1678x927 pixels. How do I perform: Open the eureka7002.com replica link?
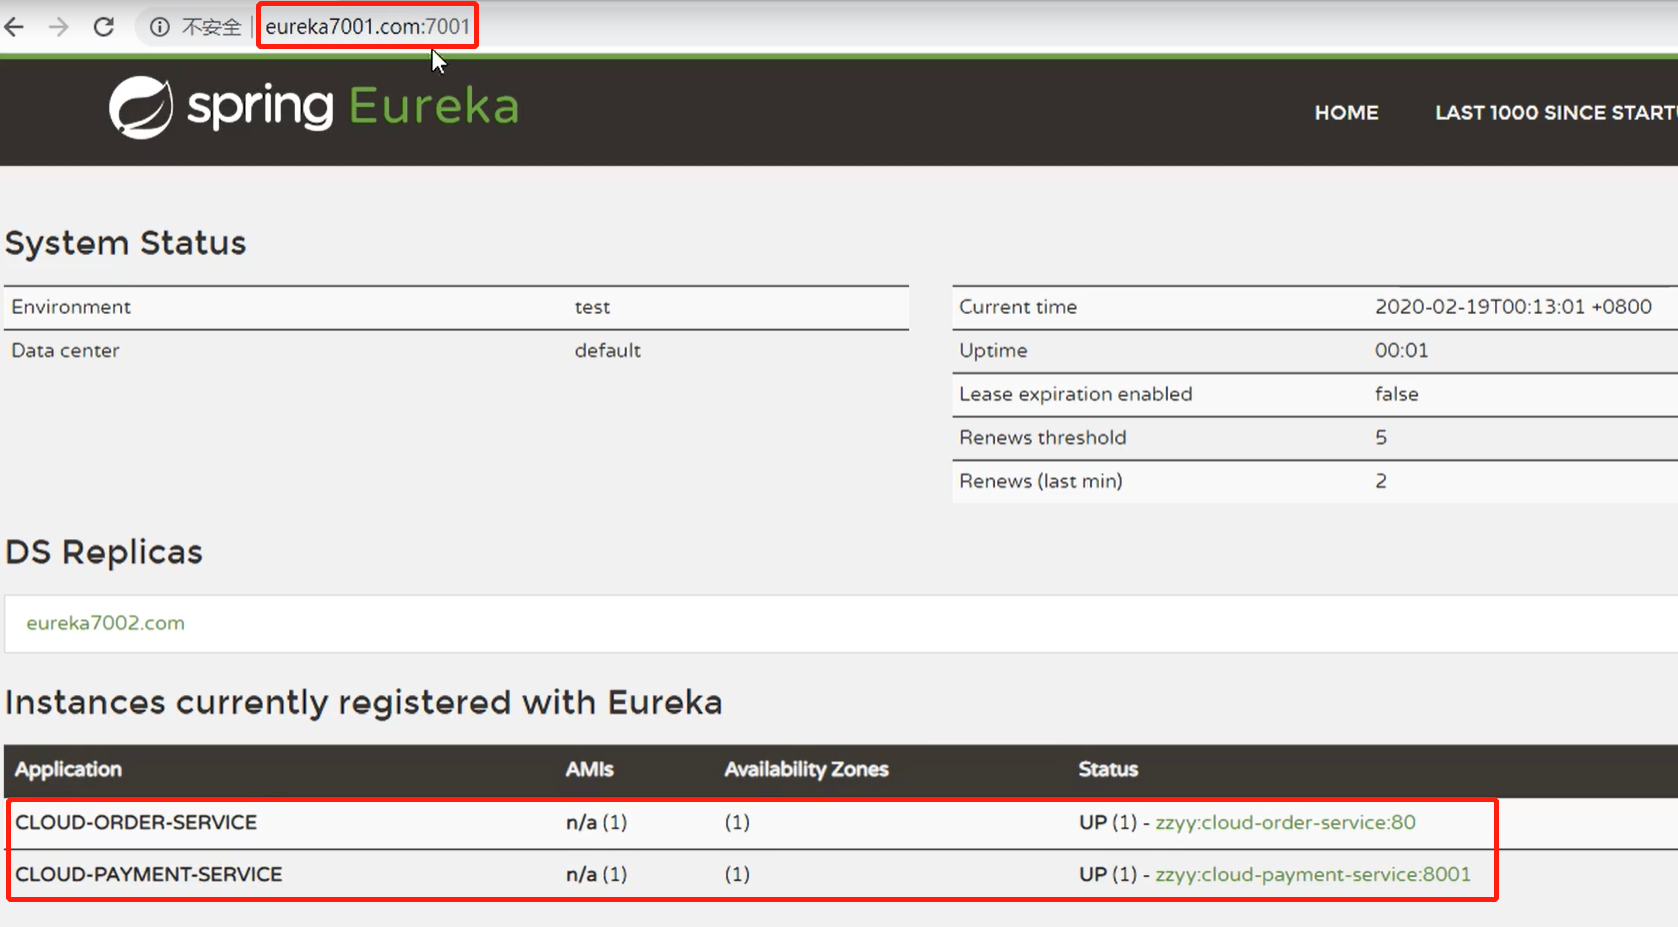105,623
